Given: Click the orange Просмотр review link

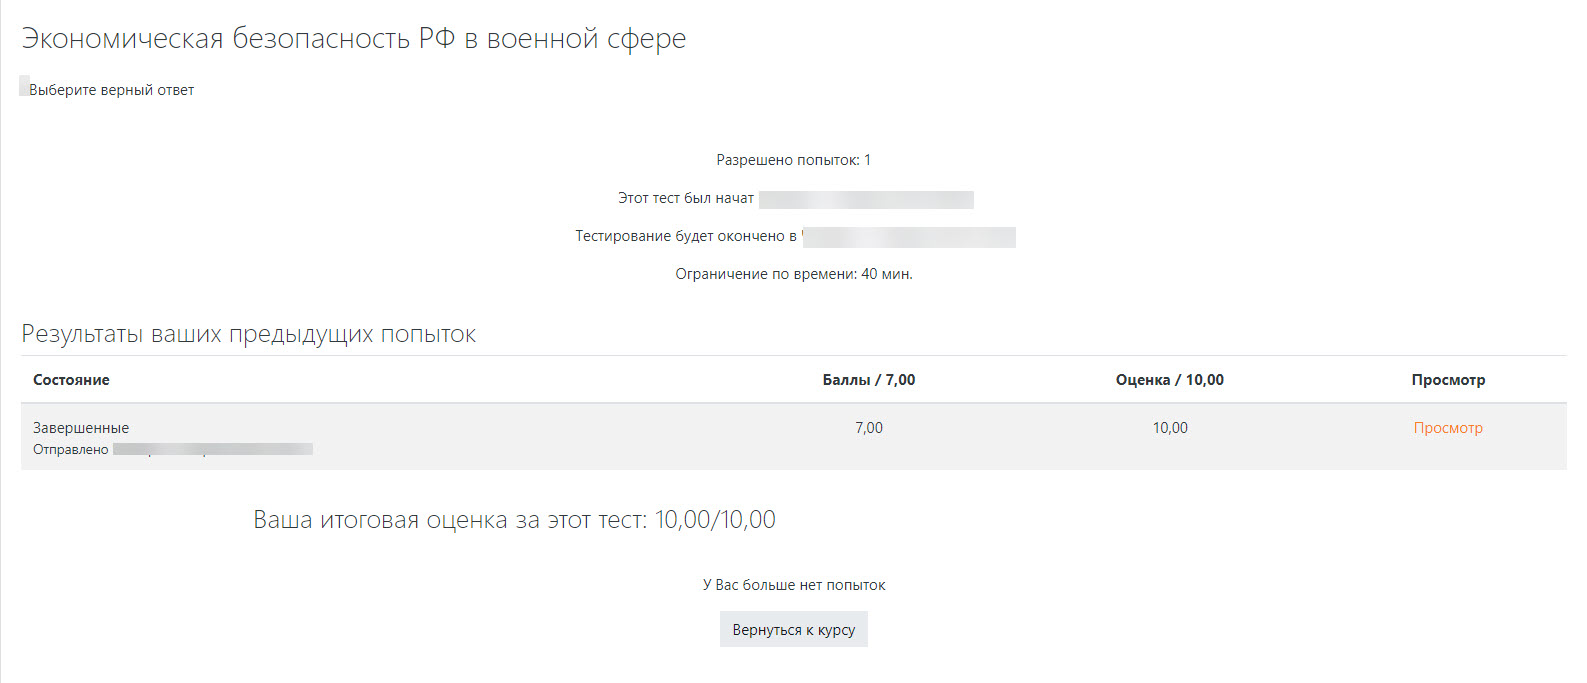Looking at the screenshot, I should coord(1447,428).
